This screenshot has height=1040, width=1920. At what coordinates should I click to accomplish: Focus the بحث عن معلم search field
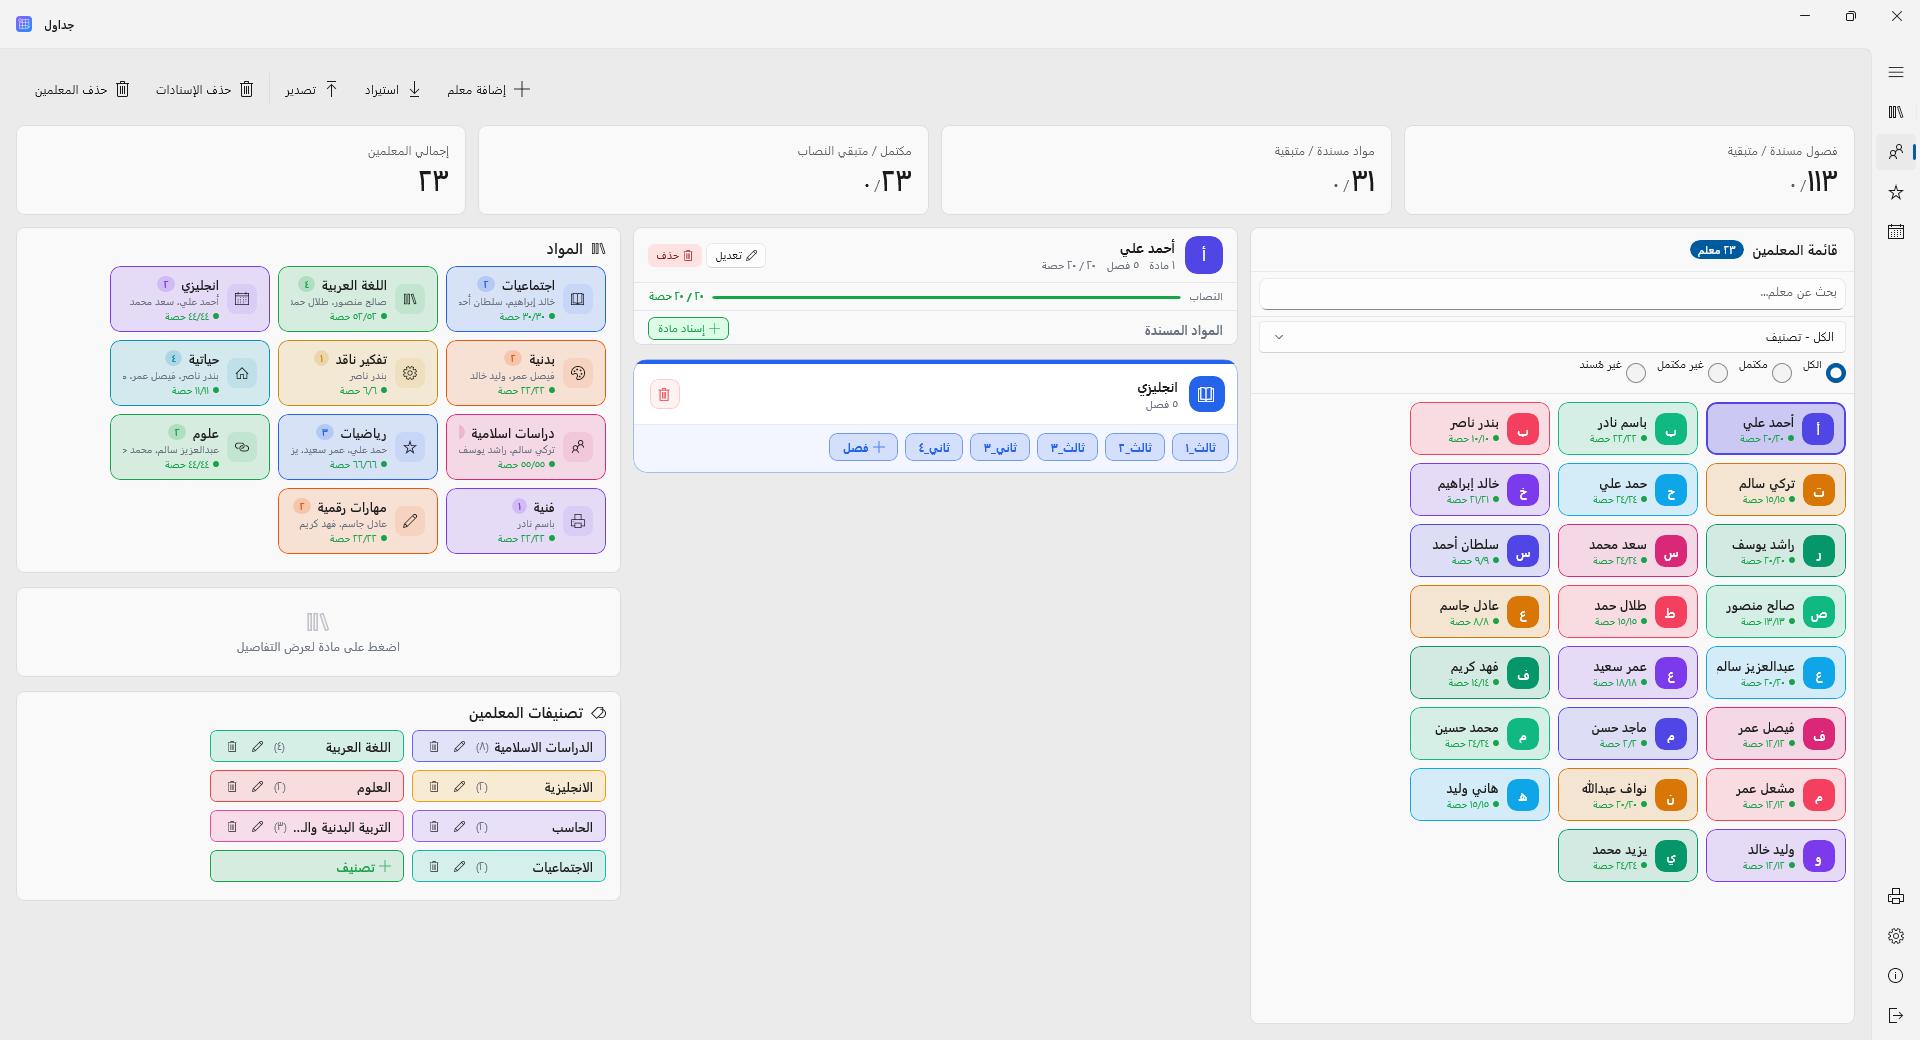pos(1552,293)
